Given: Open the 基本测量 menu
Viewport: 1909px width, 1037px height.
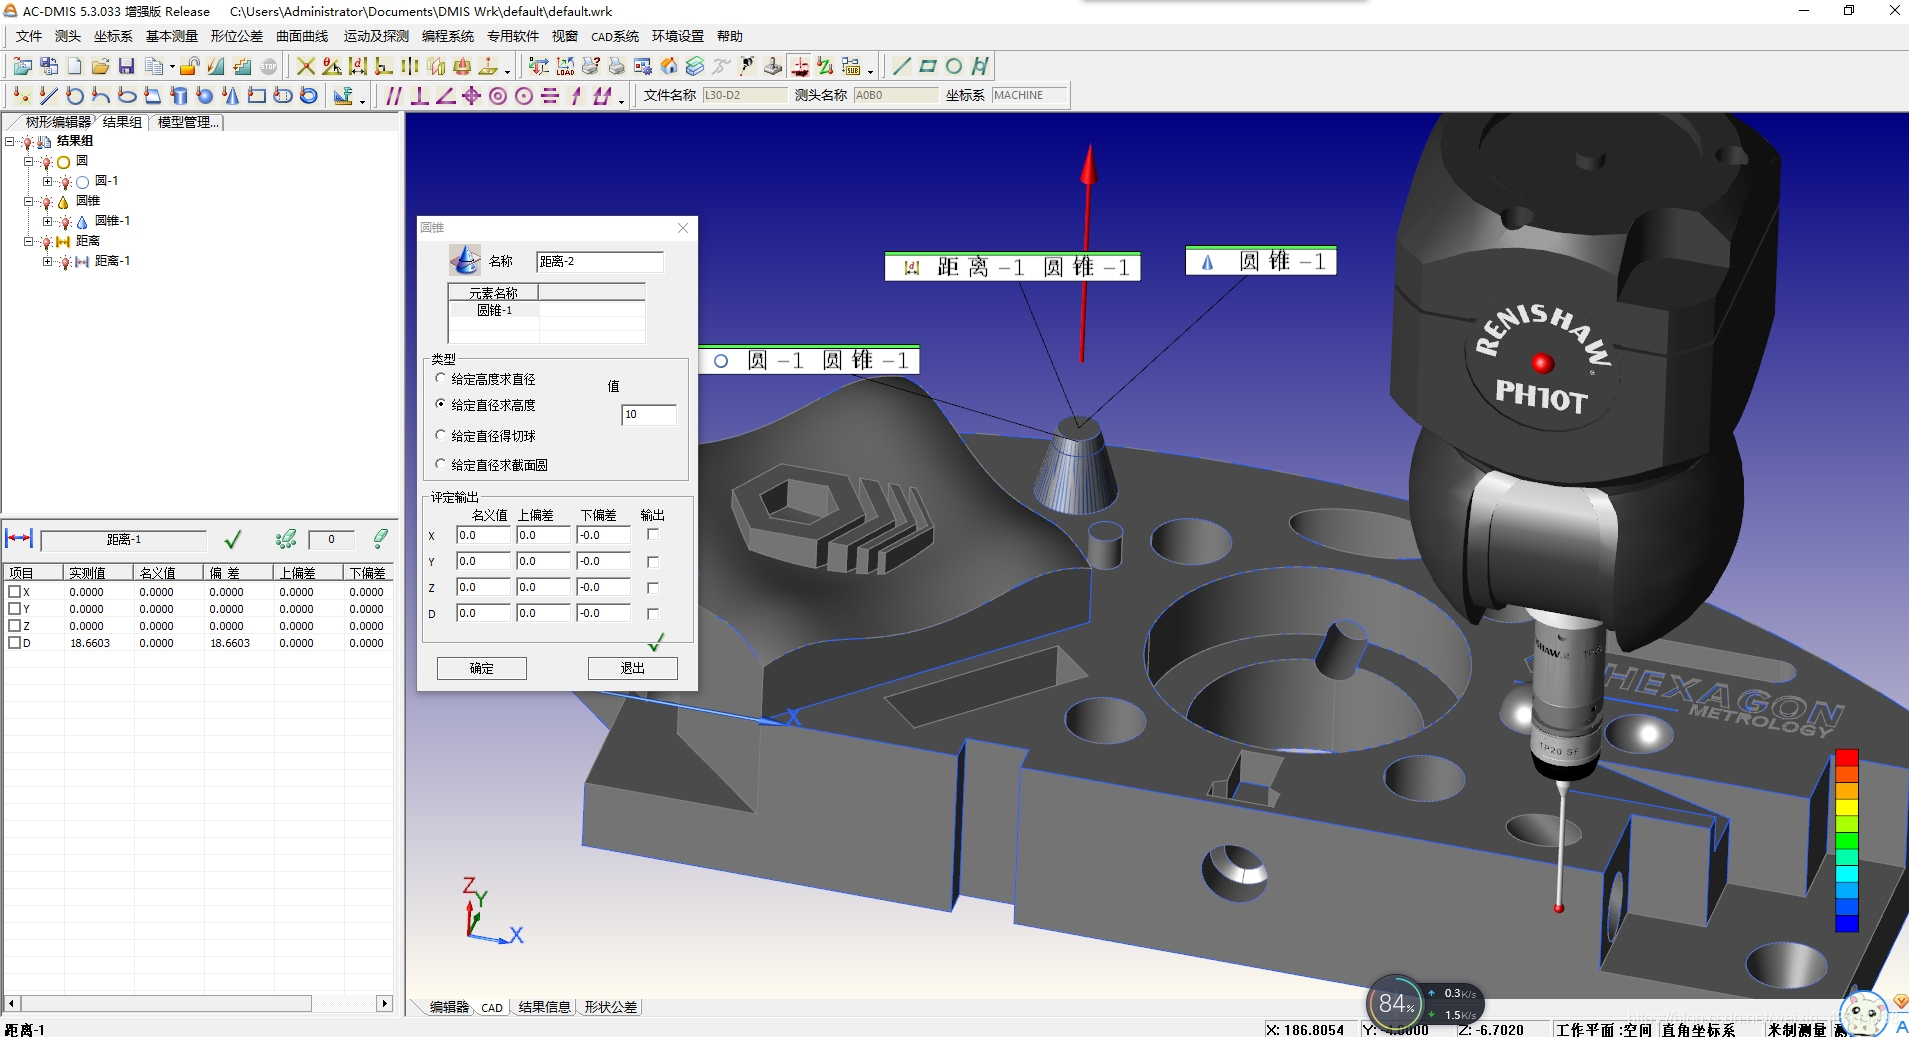Looking at the screenshot, I should click(x=172, y=36).
